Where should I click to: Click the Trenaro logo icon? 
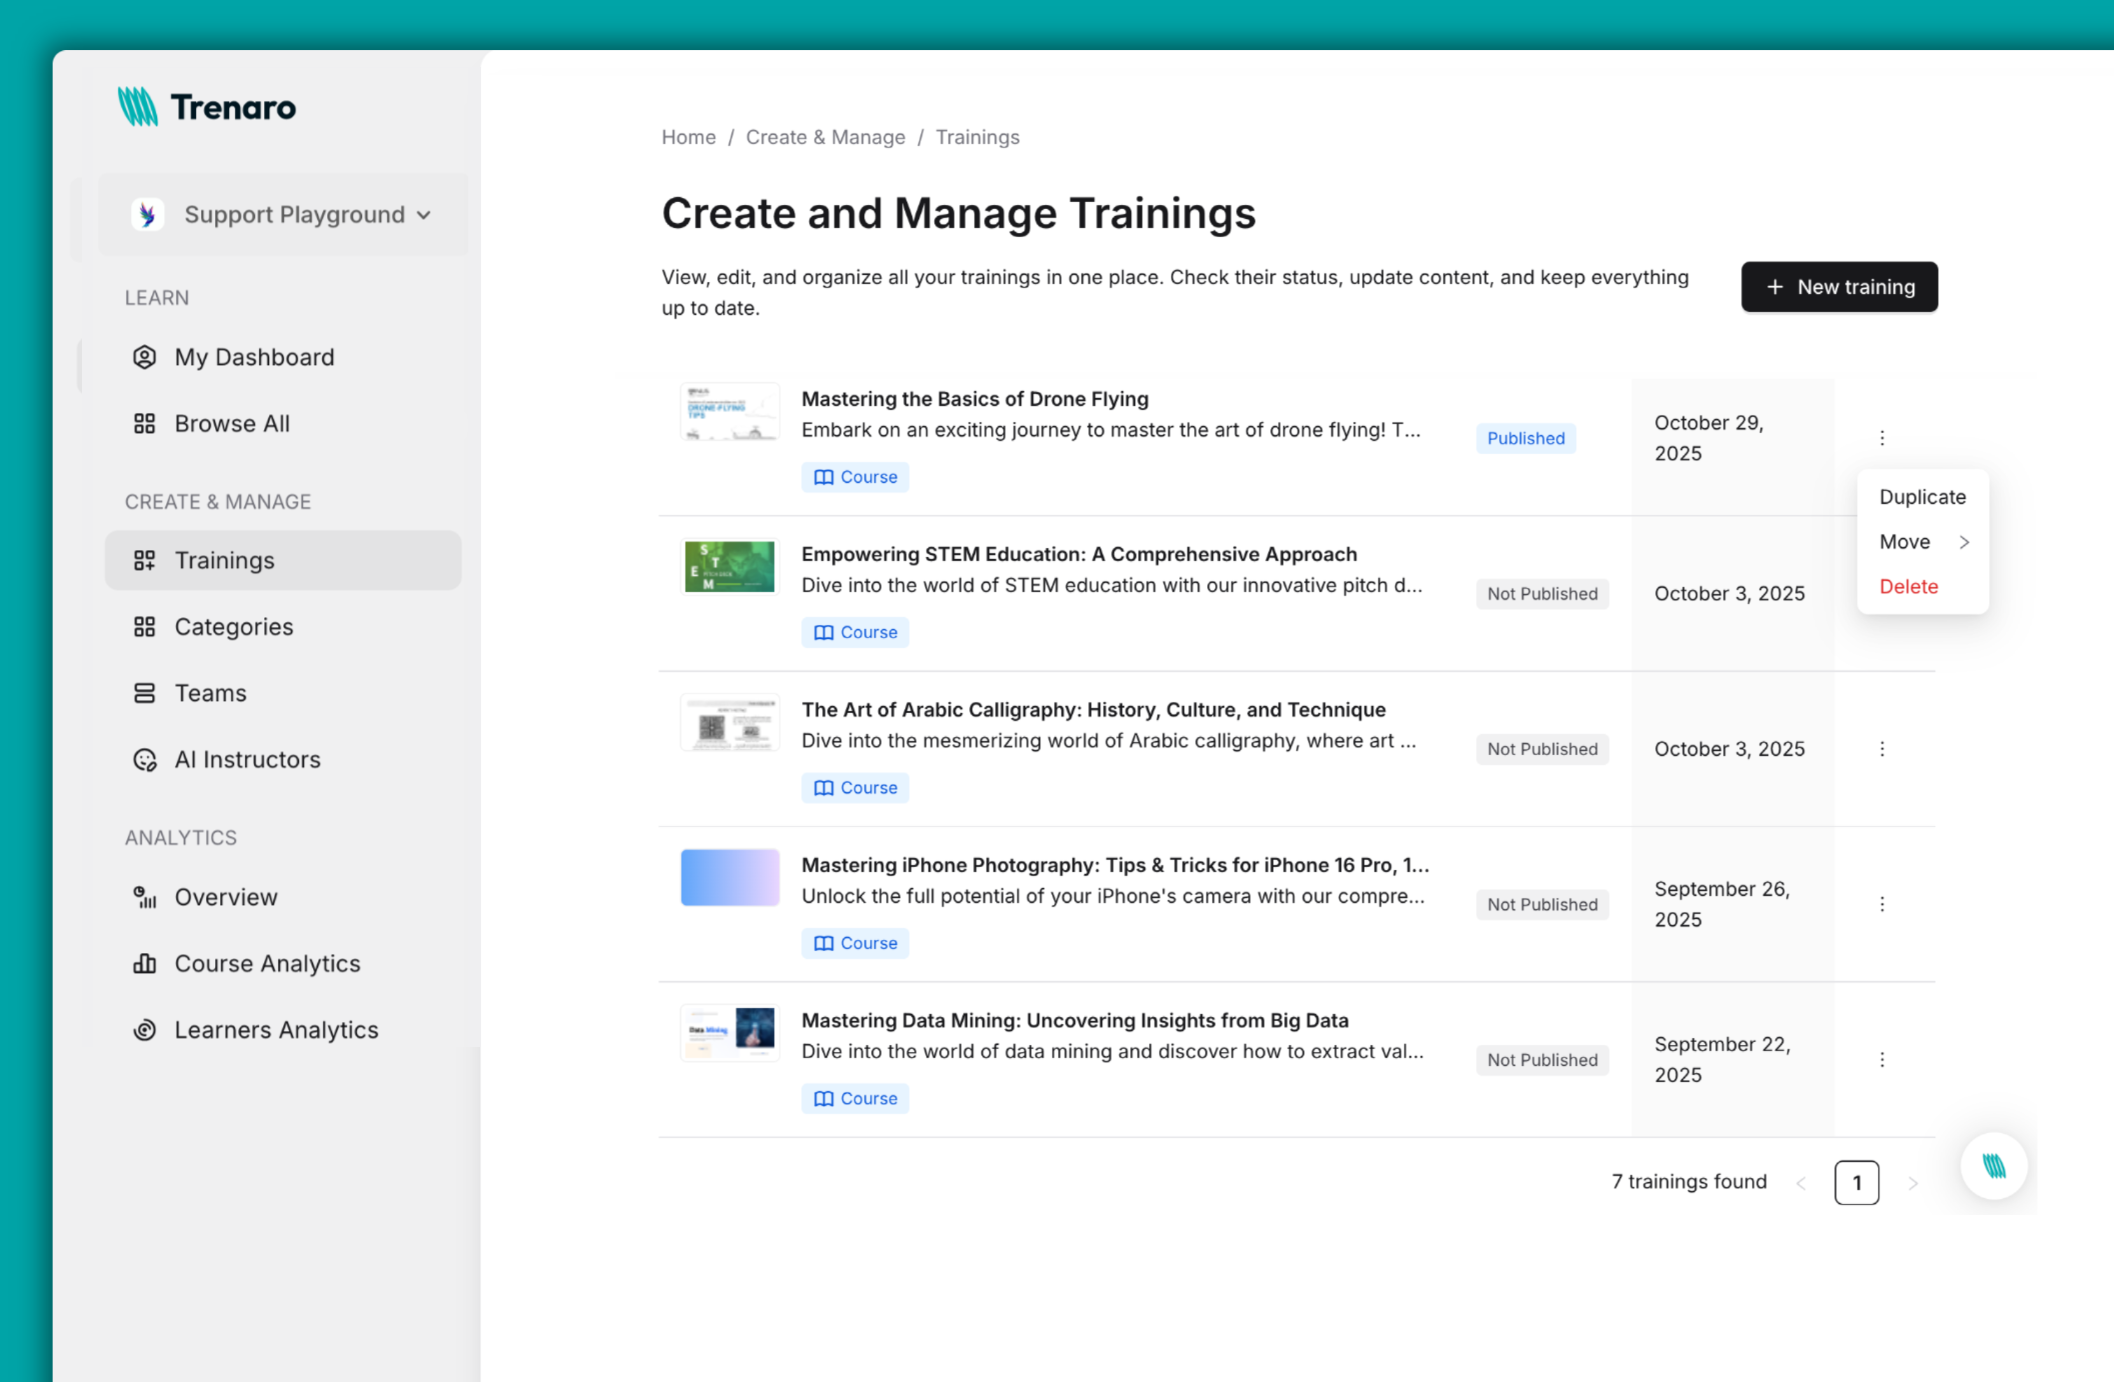pyautogui.click(x=140, y=106)
